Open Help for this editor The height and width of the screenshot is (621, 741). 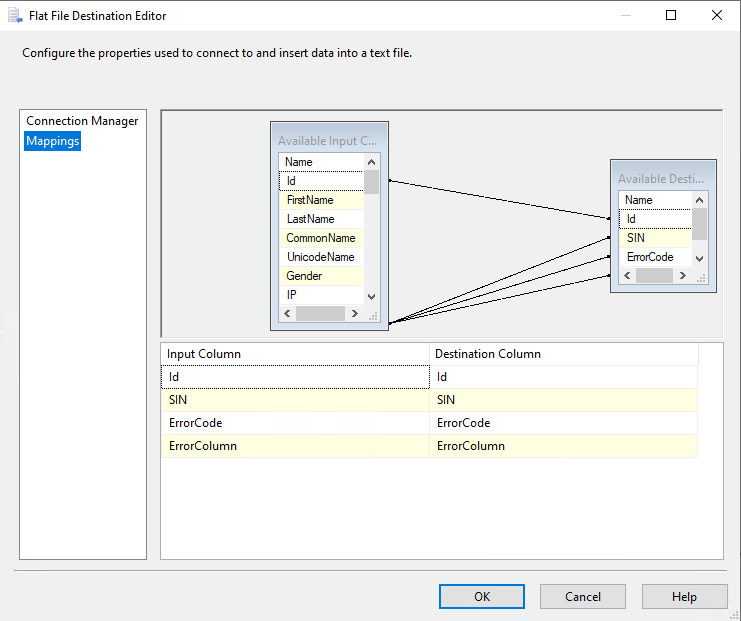click(x=684, y=597)
